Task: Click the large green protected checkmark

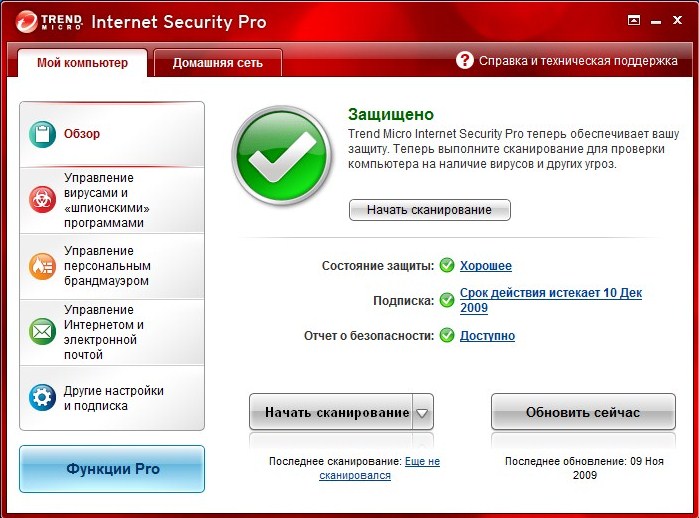Action: (x=282, y=156)
